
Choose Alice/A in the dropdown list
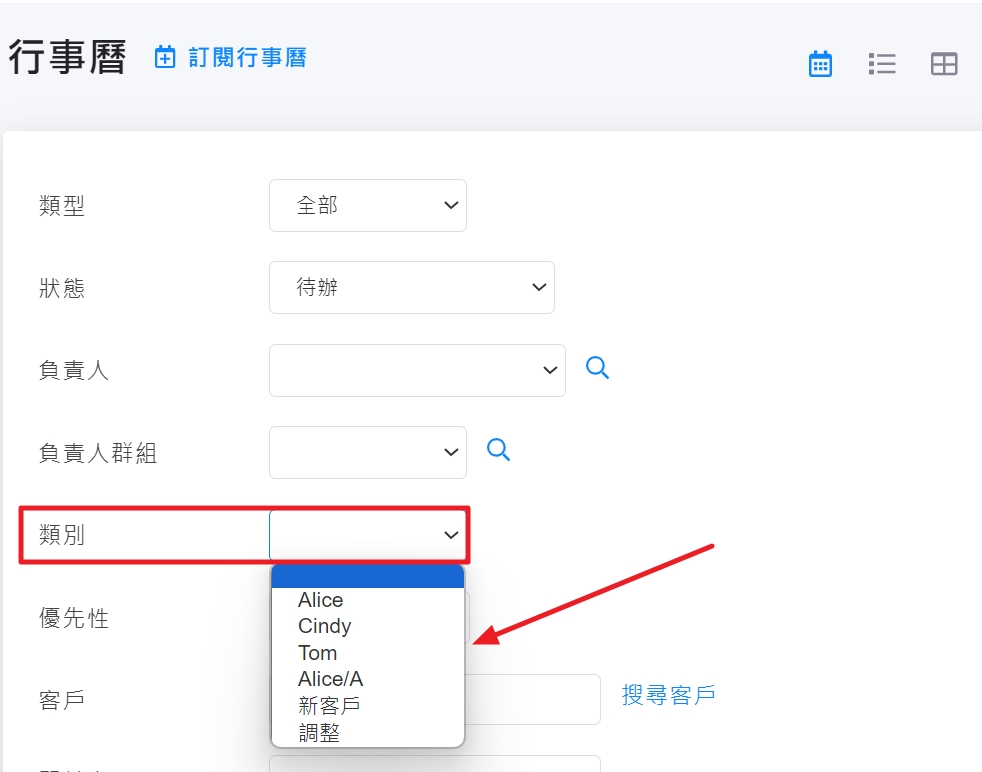pyautogui.click(x=331, y=679)
